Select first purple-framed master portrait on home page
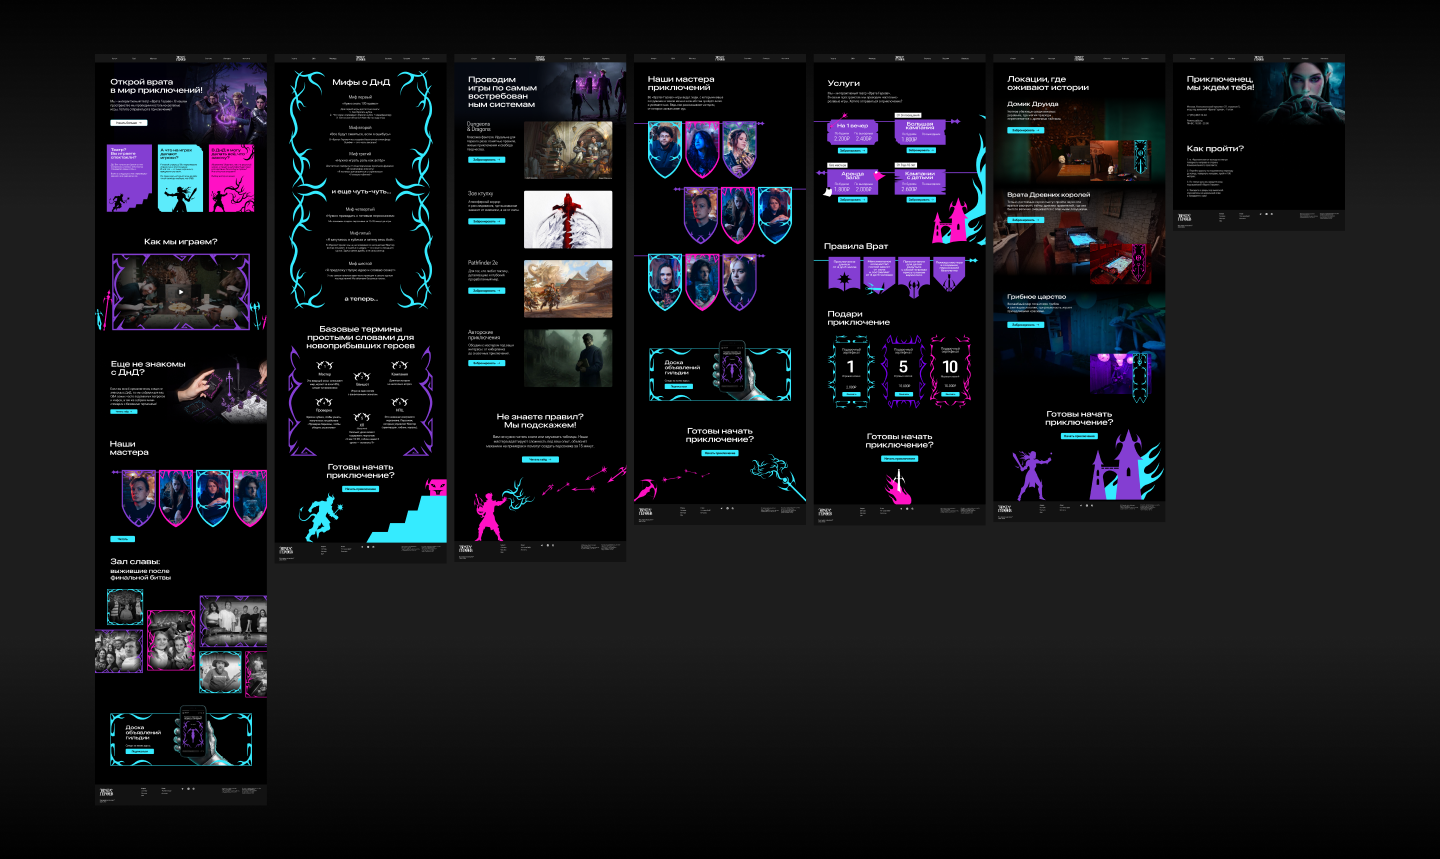 pyautogui.click(x=139, y=497)
